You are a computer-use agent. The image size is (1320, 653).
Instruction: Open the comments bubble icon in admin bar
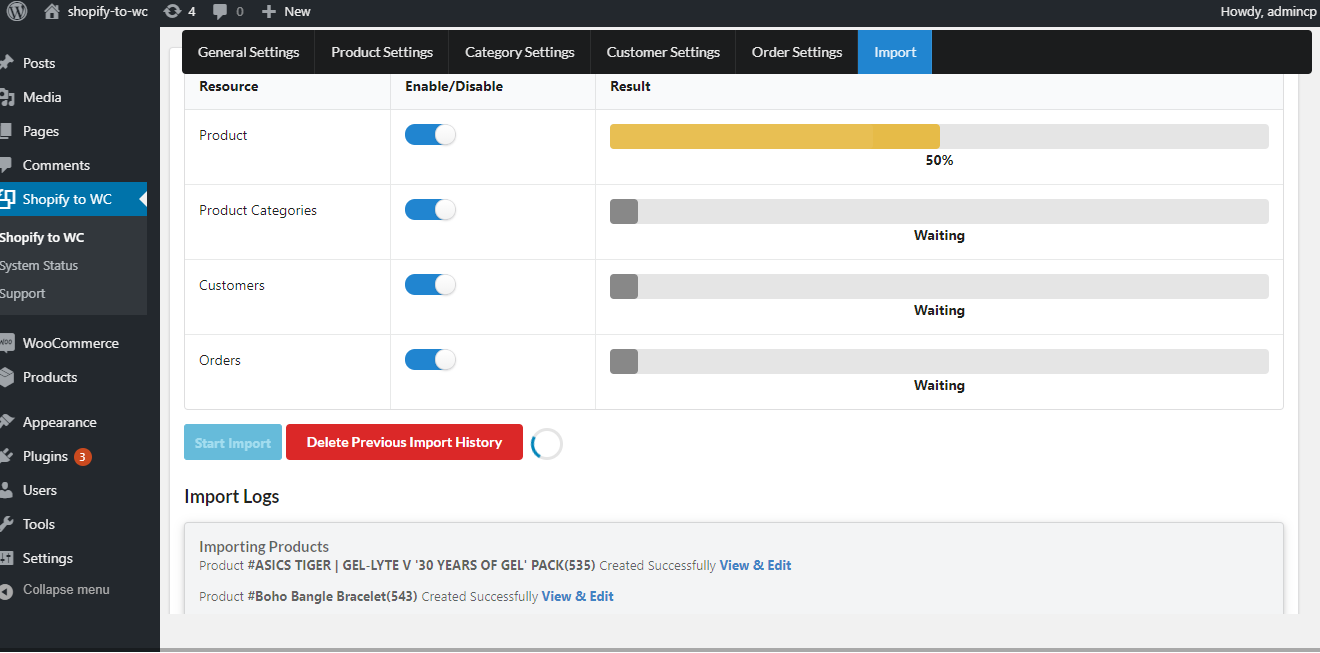(219, 12)
